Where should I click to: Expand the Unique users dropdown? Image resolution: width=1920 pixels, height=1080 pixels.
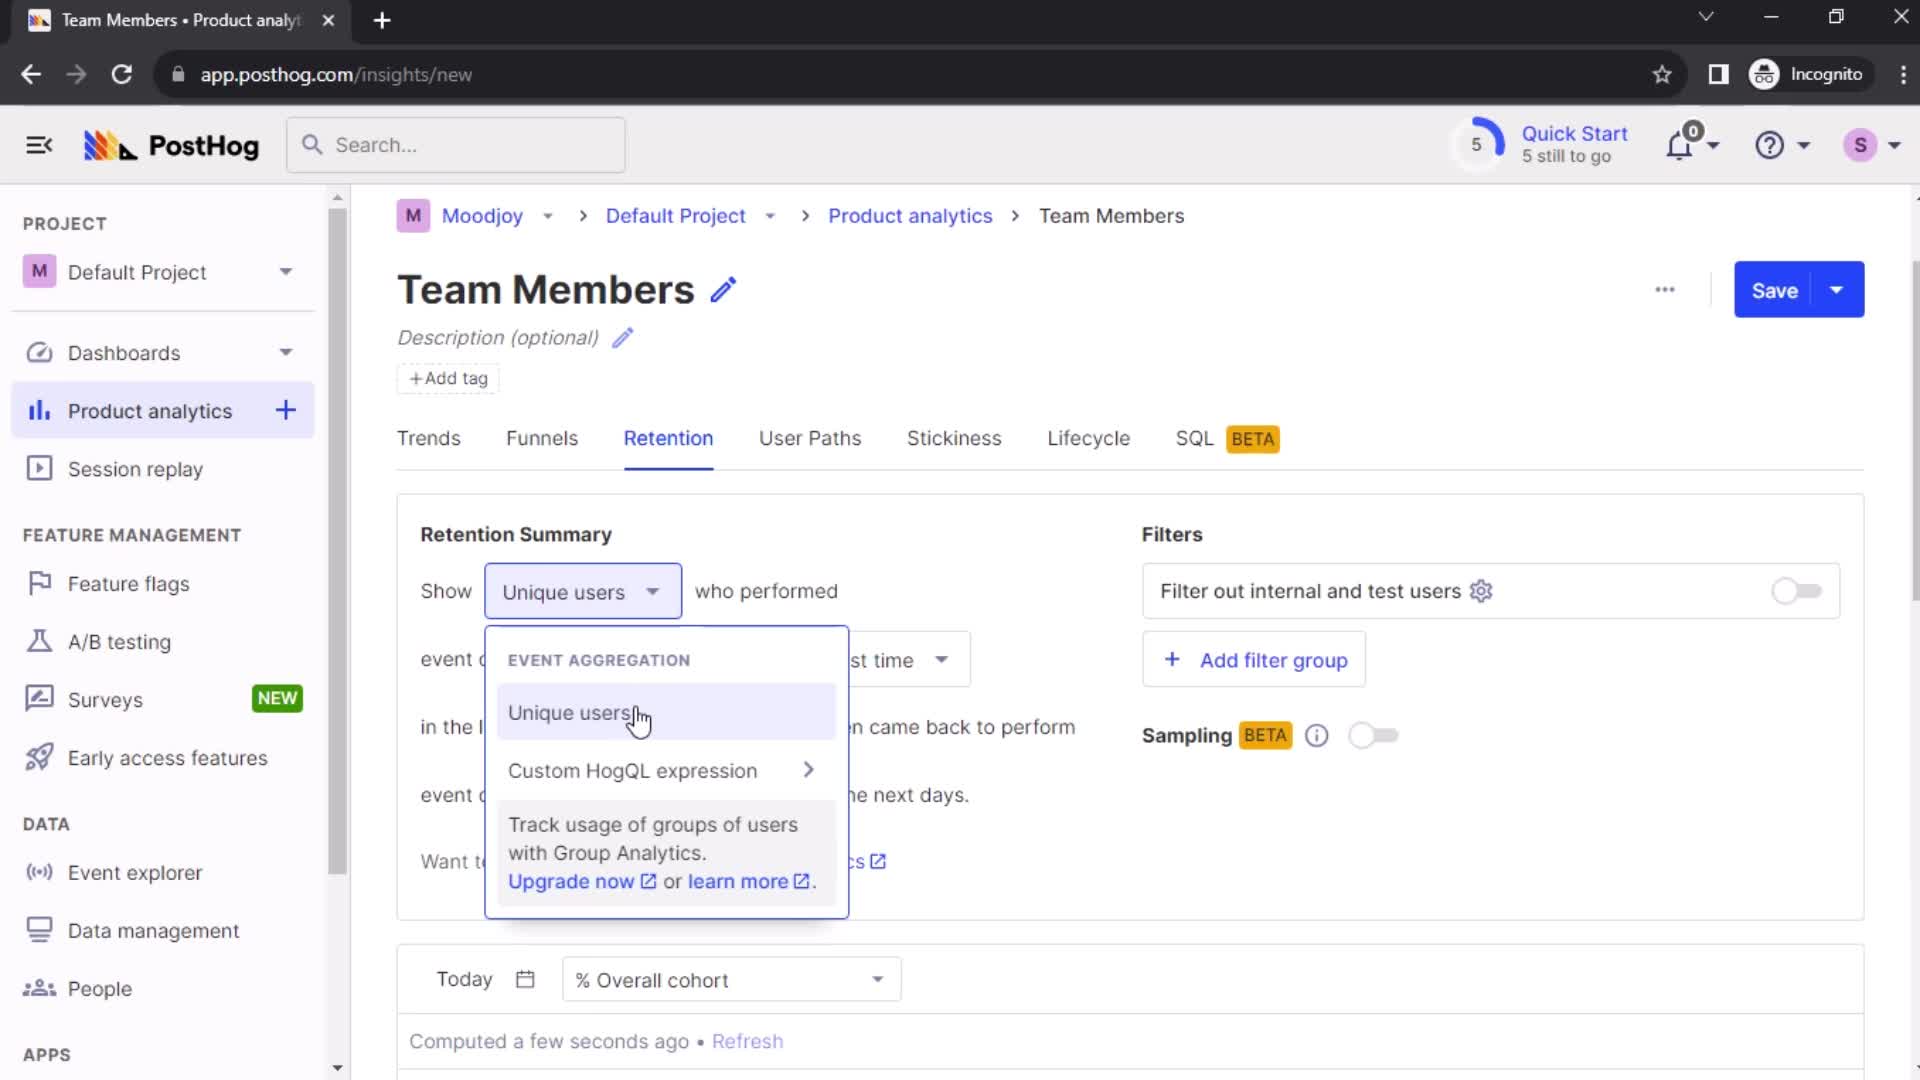[582, 591]
